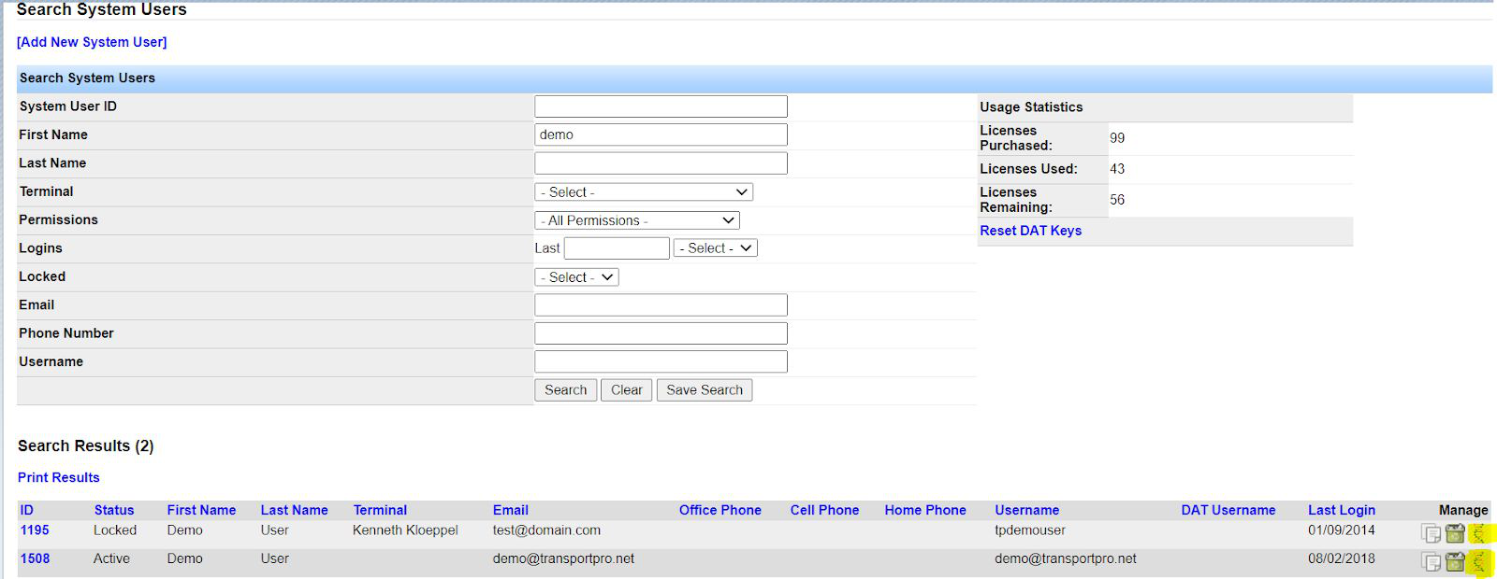Viewport: 1497px width, 579px height.
Task: Sort by DAT Username column header
Action: click(x=1228, y=510)
